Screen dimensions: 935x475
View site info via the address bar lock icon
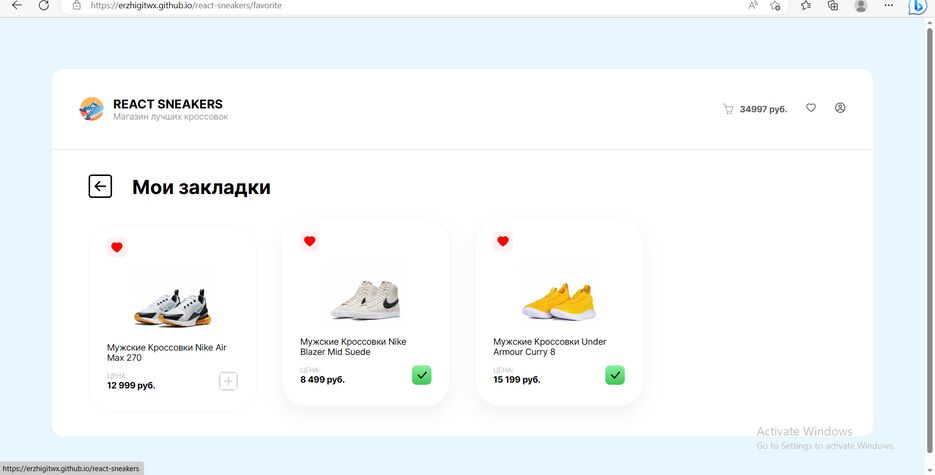click(76, 5)
